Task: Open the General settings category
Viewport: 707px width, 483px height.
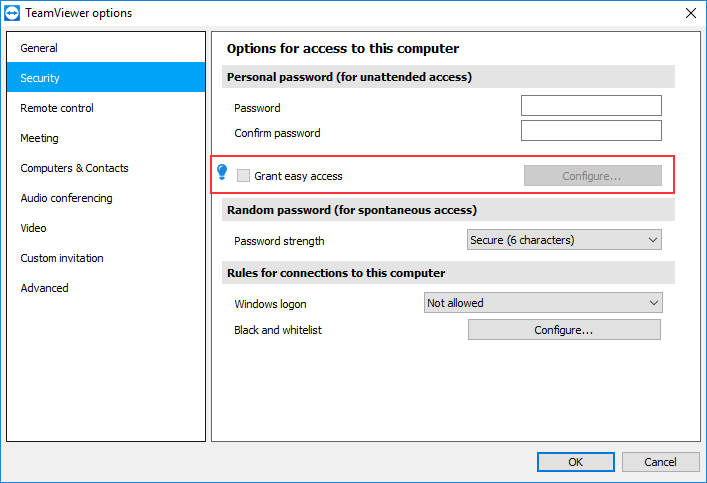Action: pyautogui.click(x=106, y=48)
